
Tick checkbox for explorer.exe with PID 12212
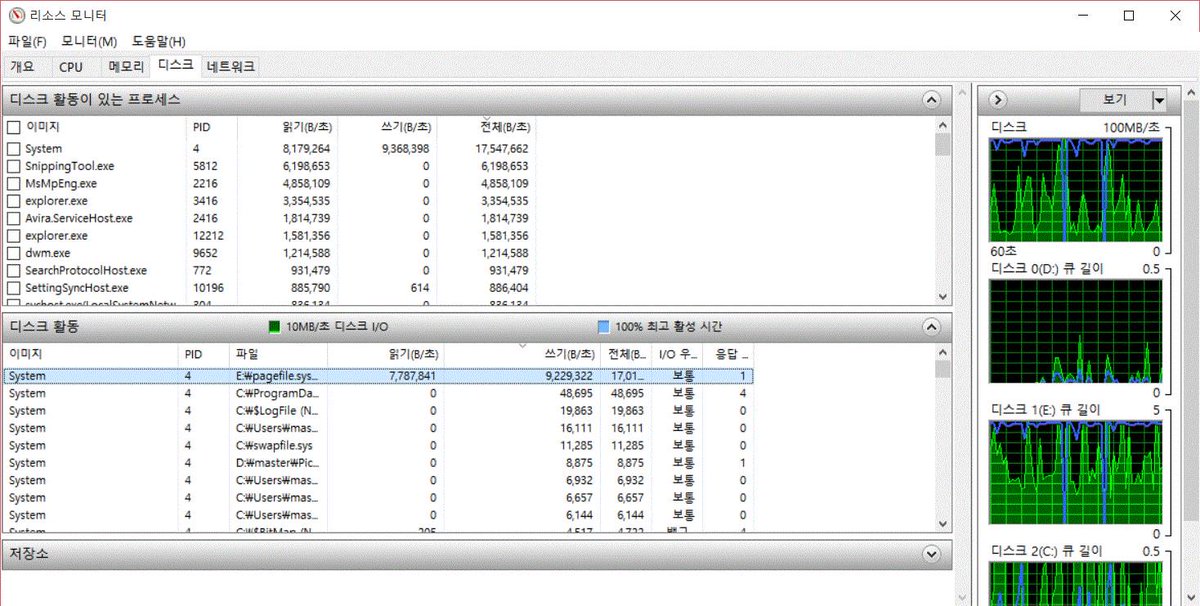(14, 236)
